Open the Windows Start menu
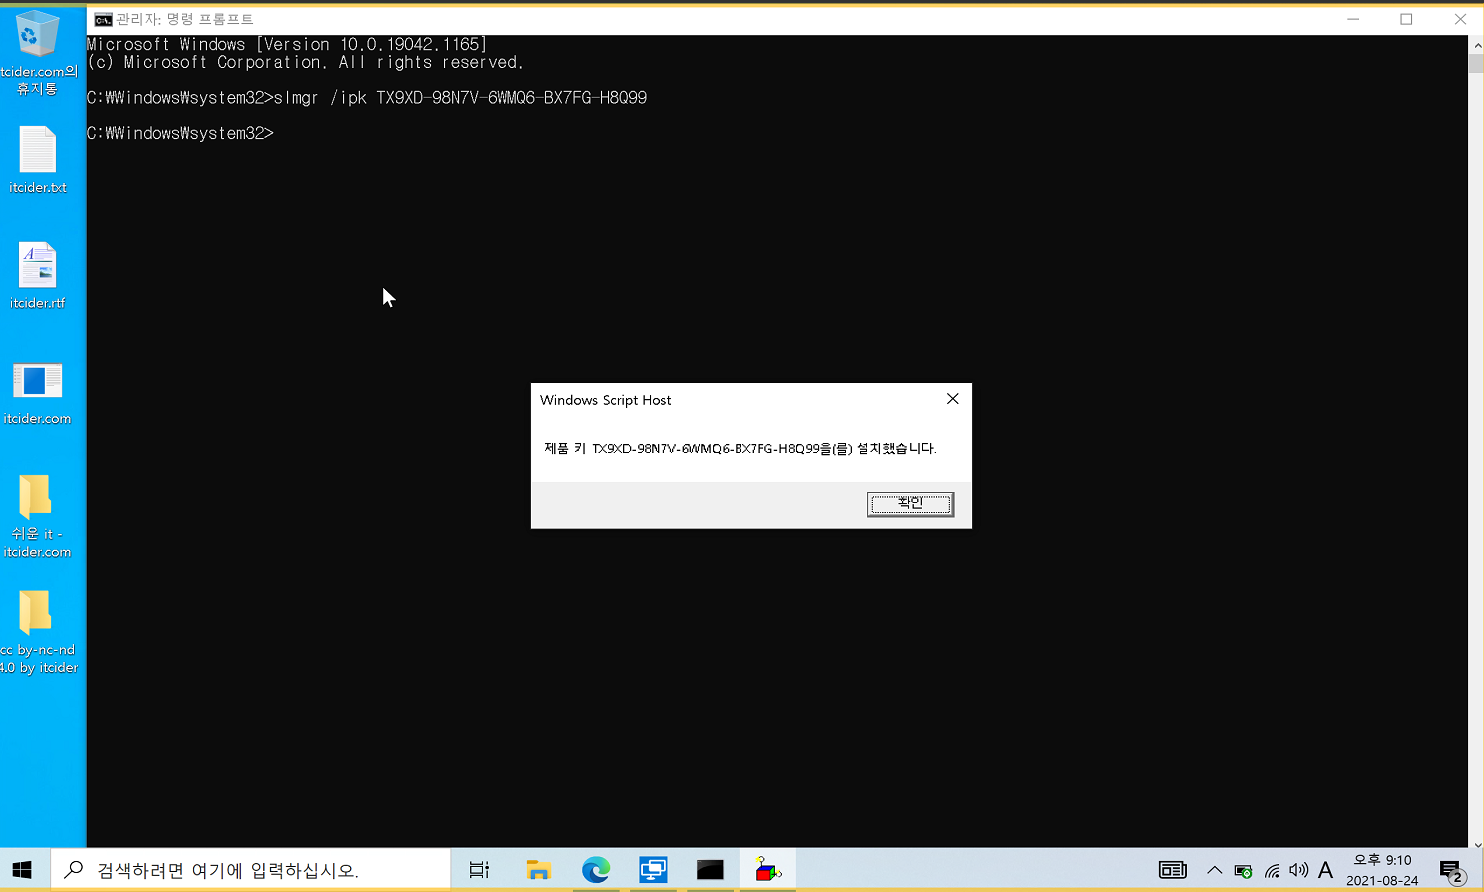 (22, 870)
